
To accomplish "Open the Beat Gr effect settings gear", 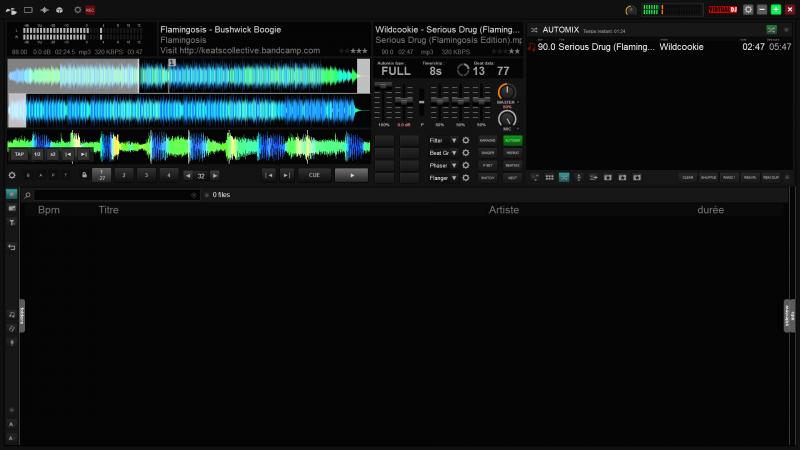I will 466,153.
